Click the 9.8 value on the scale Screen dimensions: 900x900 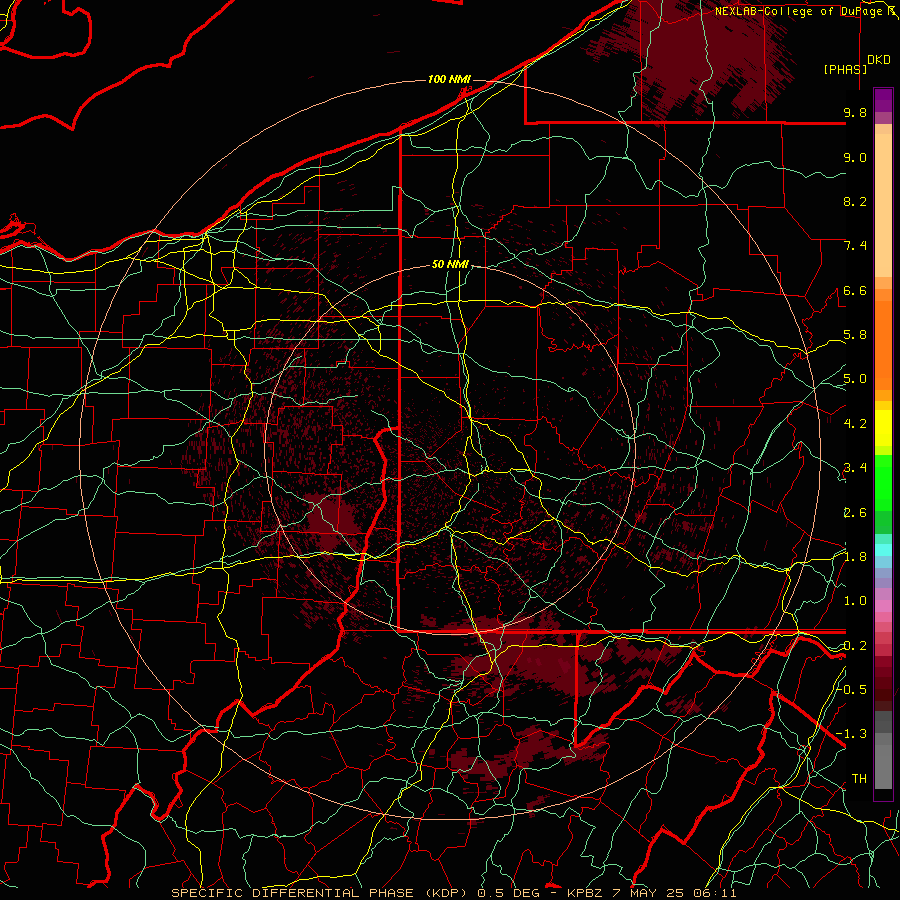click(x=855, y=112)
